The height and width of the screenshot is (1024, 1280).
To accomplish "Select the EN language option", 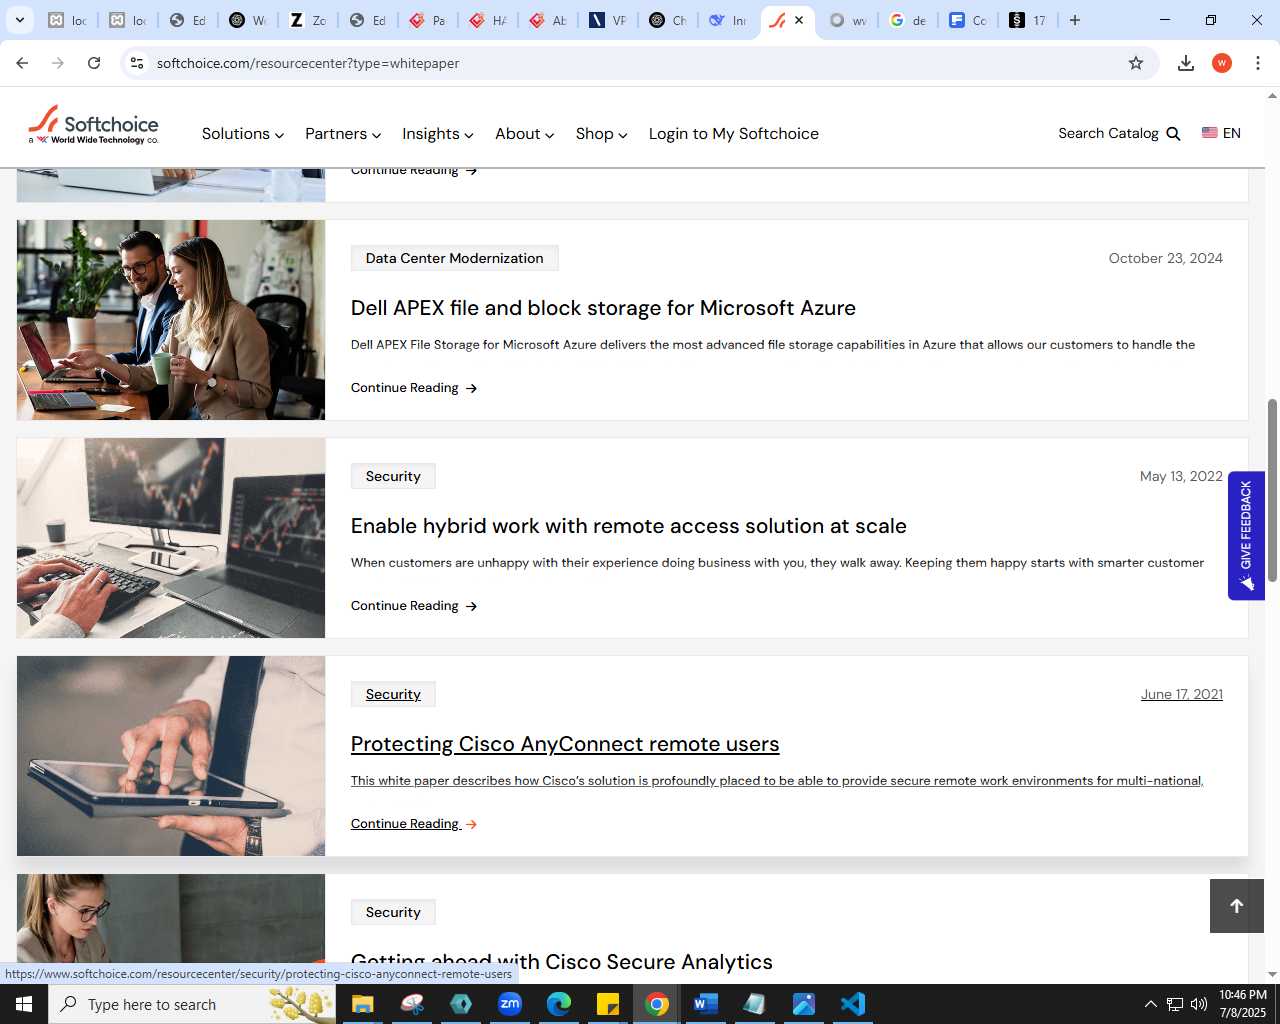I will (x=1232, y=133).
